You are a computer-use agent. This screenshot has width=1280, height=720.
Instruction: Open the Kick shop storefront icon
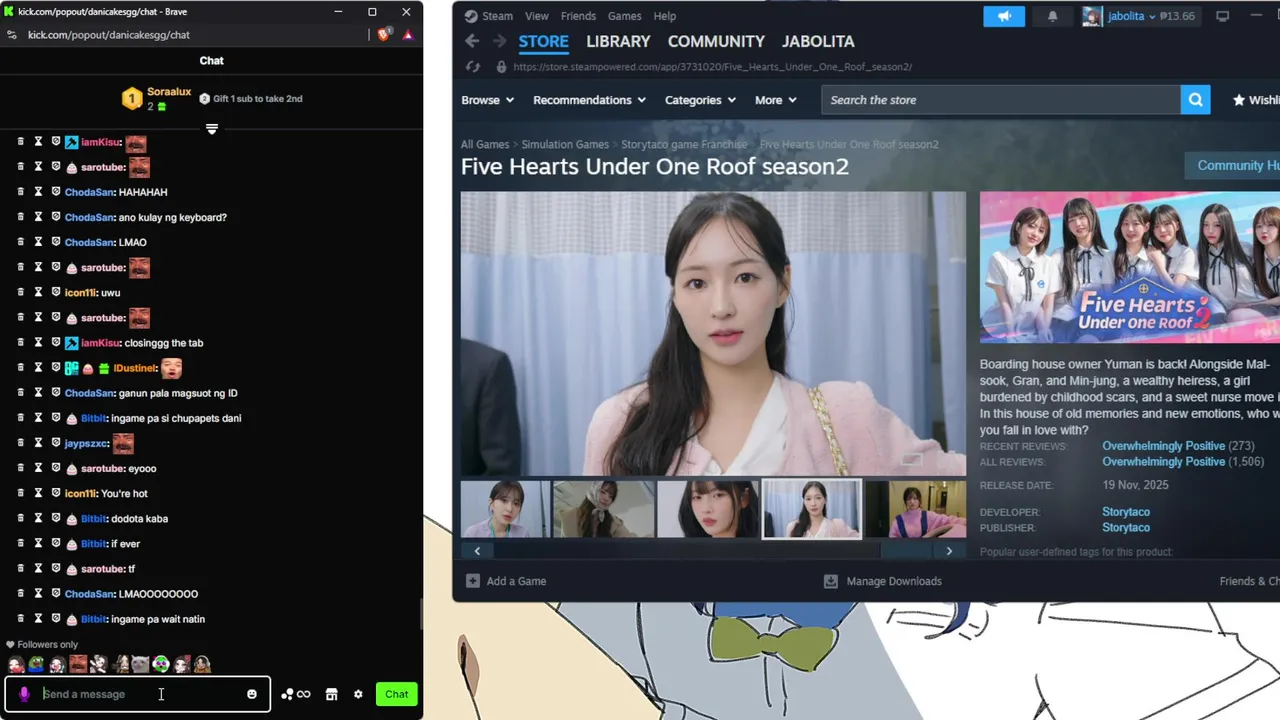[x=332, y=694]
